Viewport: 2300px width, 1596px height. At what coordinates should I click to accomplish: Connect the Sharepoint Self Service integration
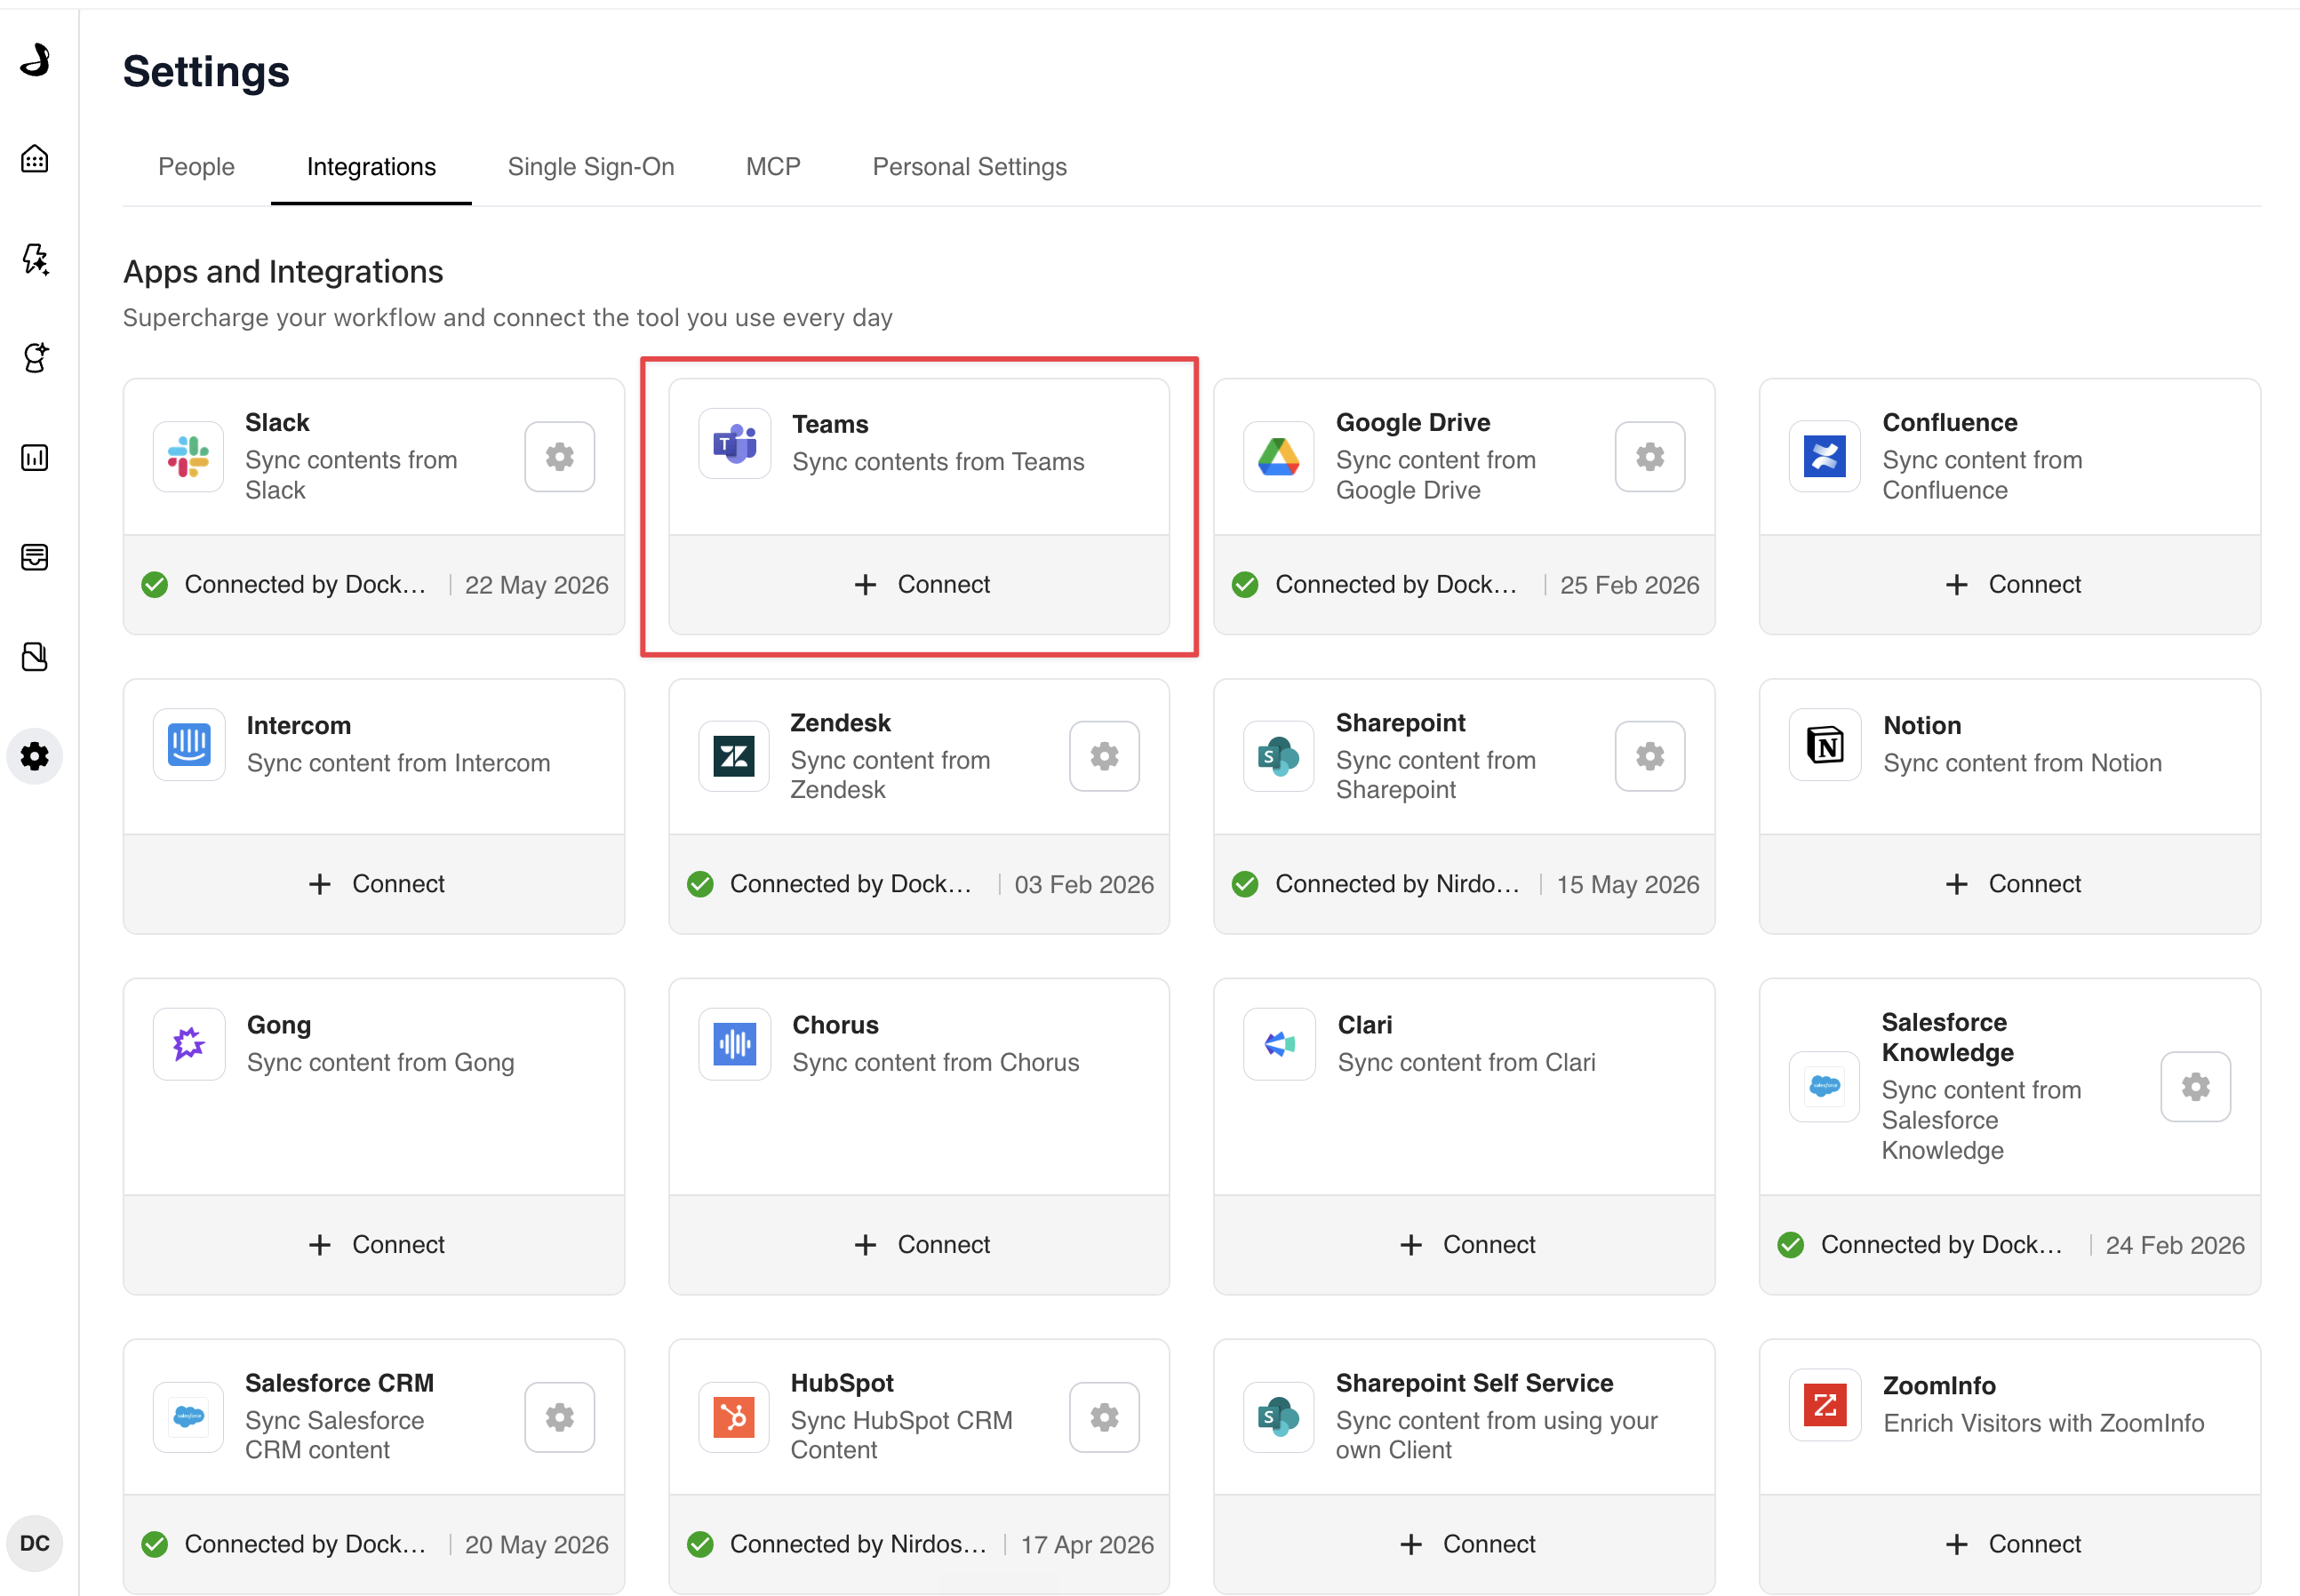pos(1465,1544)
